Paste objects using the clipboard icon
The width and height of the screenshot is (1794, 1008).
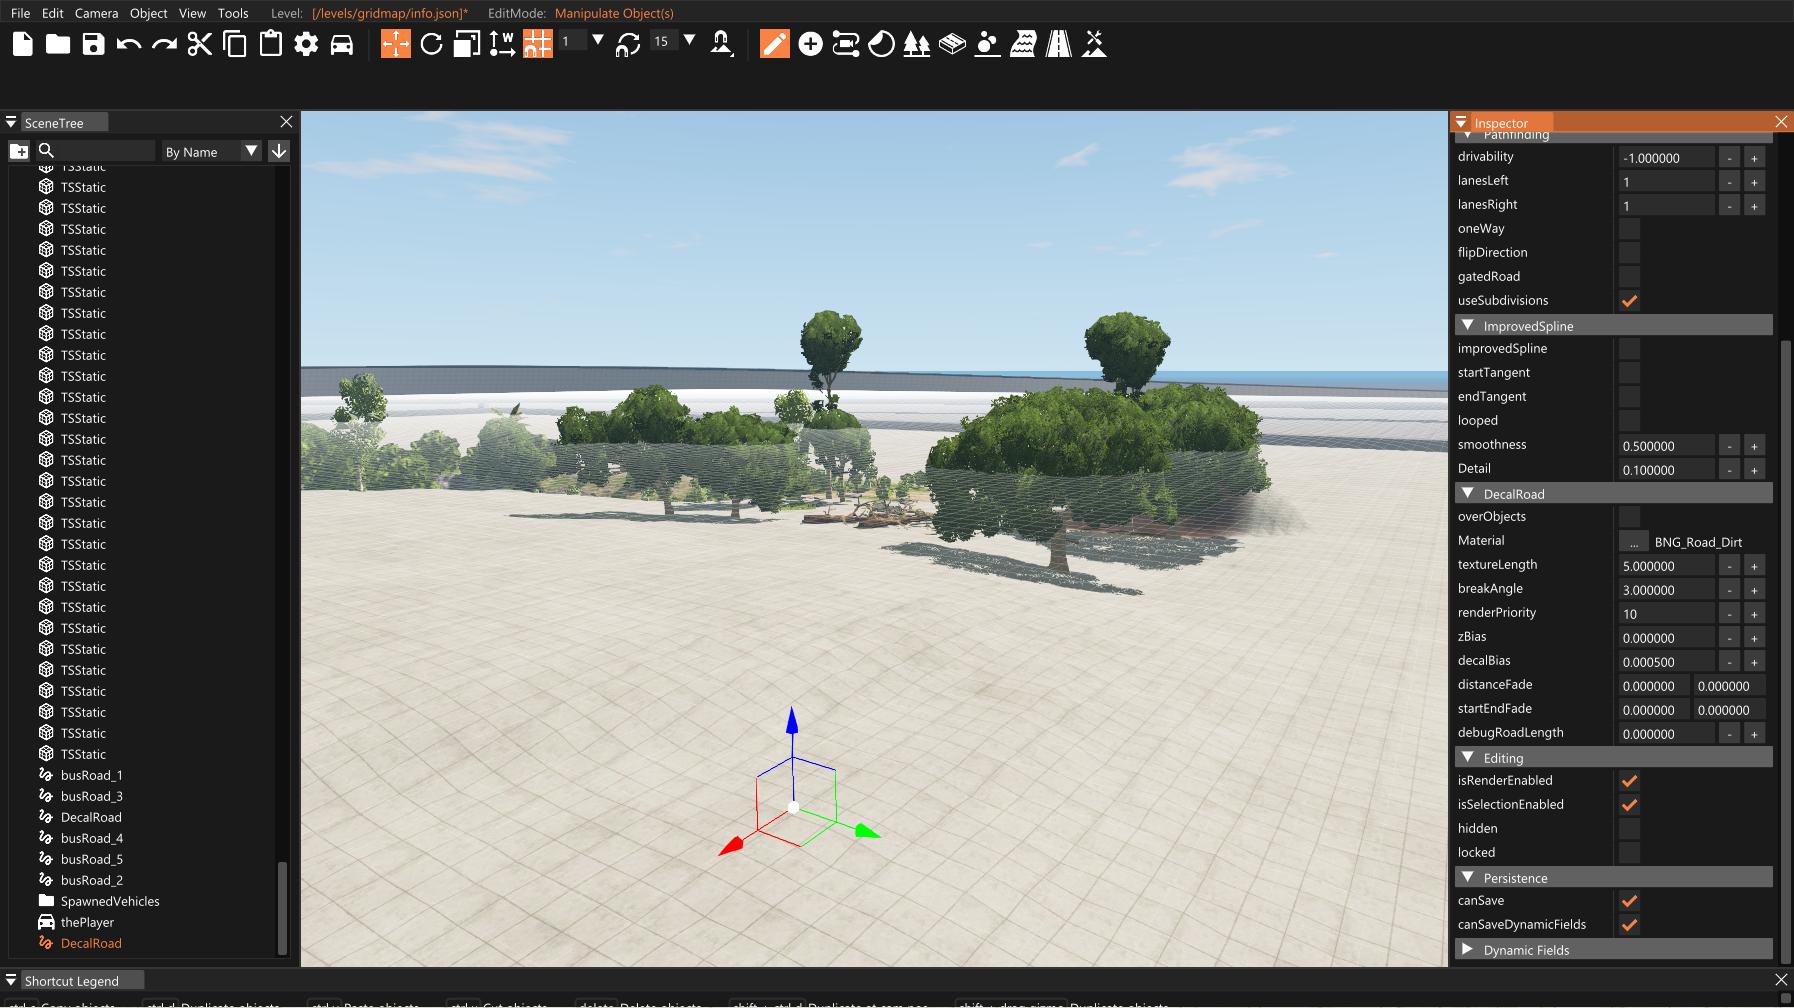271,44
